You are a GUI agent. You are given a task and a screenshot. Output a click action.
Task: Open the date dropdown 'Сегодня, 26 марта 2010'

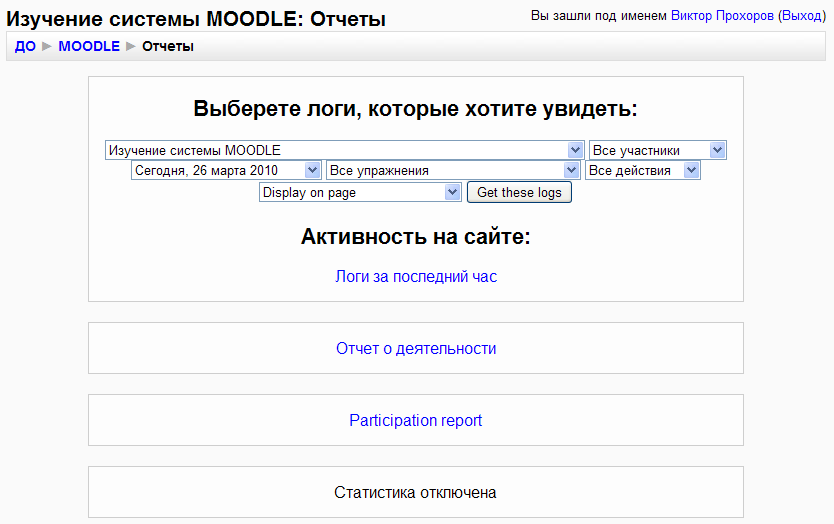click(226, 170)
